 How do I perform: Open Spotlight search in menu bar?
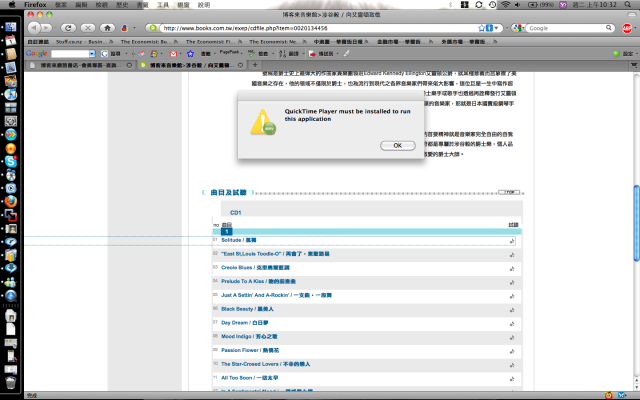[627, 4]
